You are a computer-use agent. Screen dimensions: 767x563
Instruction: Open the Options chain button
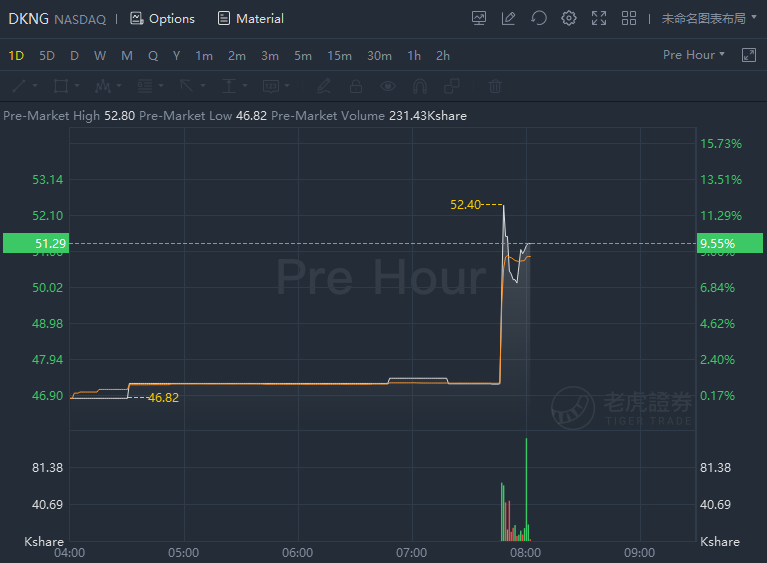click(x=162, y=19)
